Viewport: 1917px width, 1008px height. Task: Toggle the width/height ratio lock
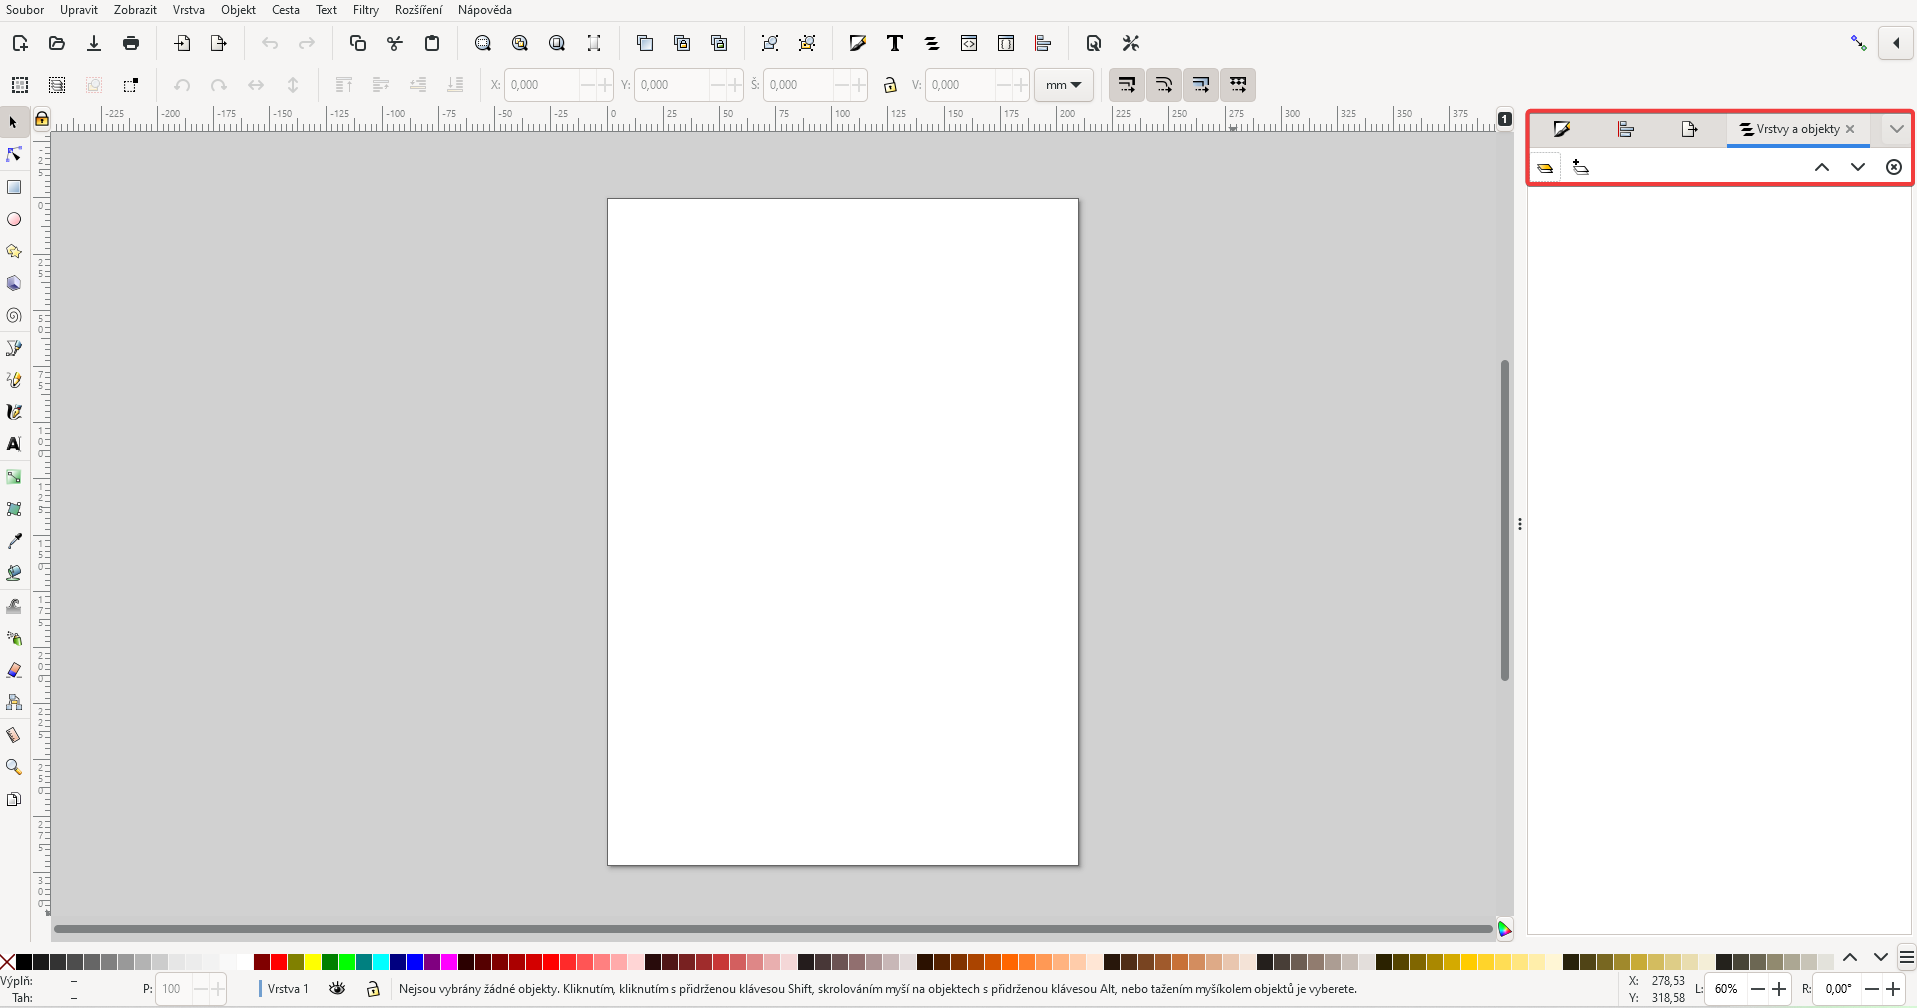890,85
